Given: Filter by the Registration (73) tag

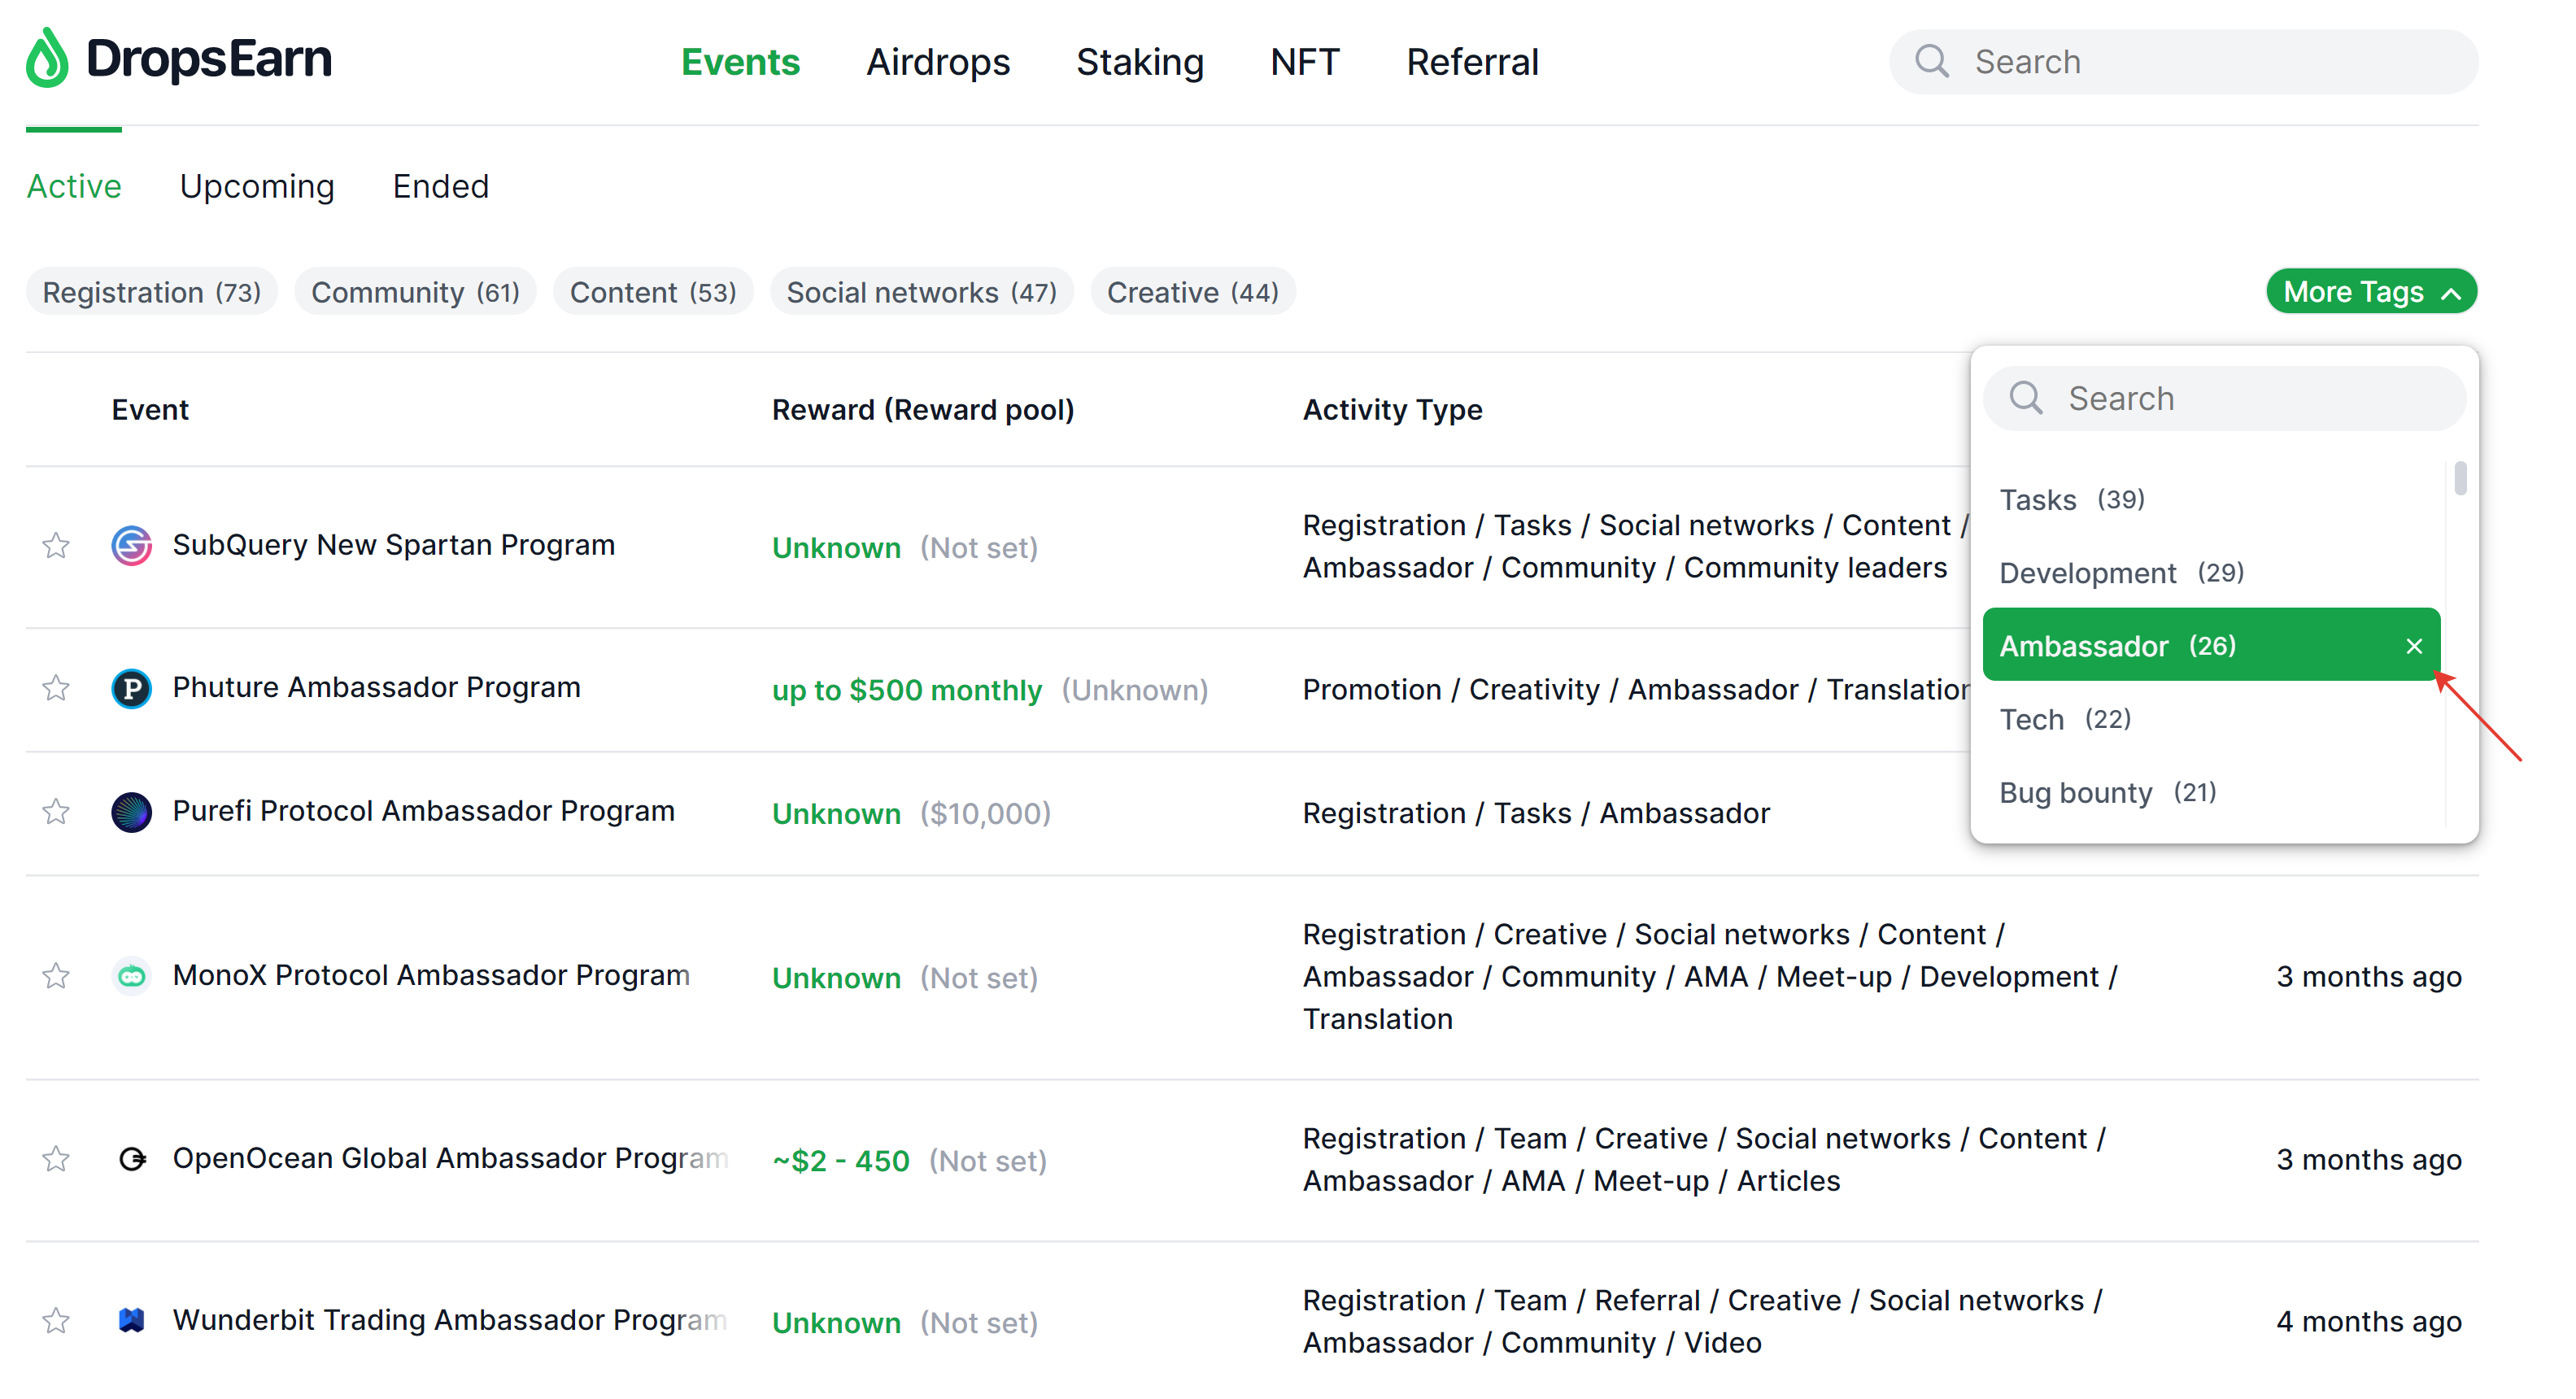Looking at the screenshot, I should click(152, 292).
